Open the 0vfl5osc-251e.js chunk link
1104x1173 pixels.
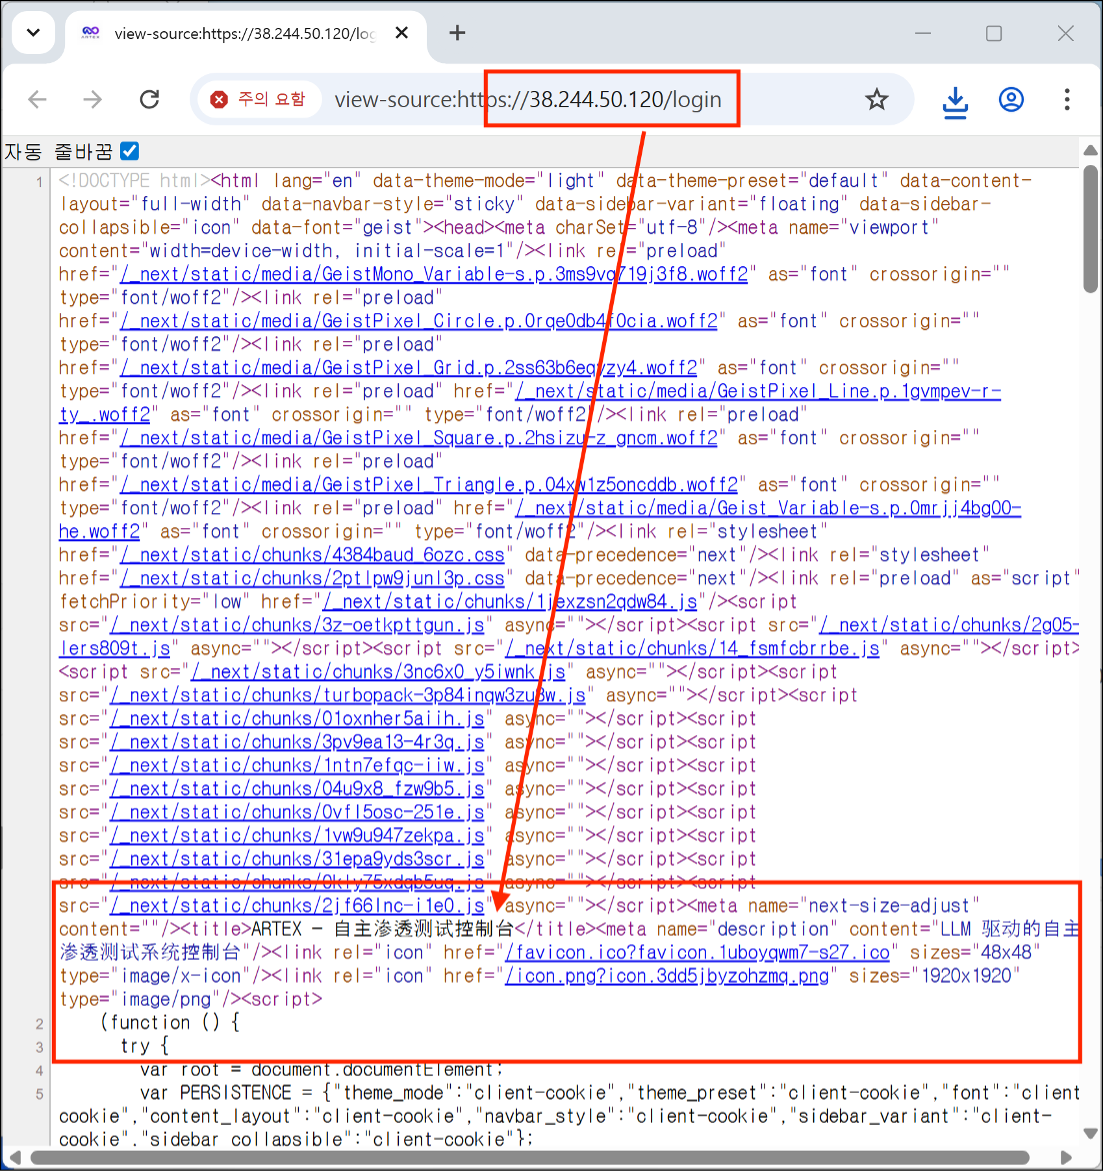coord(297,812)
